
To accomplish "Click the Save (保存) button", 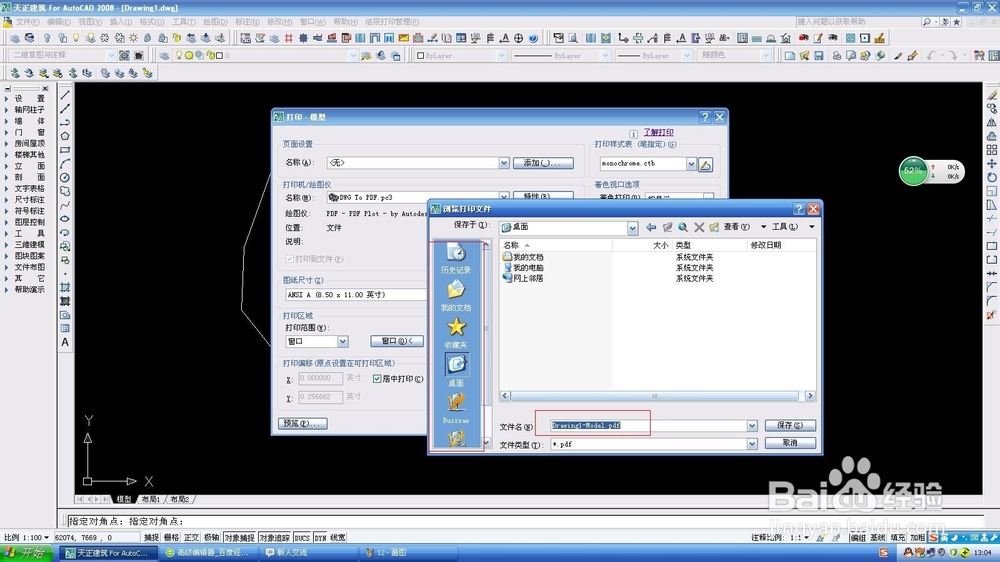I will 790,425.
